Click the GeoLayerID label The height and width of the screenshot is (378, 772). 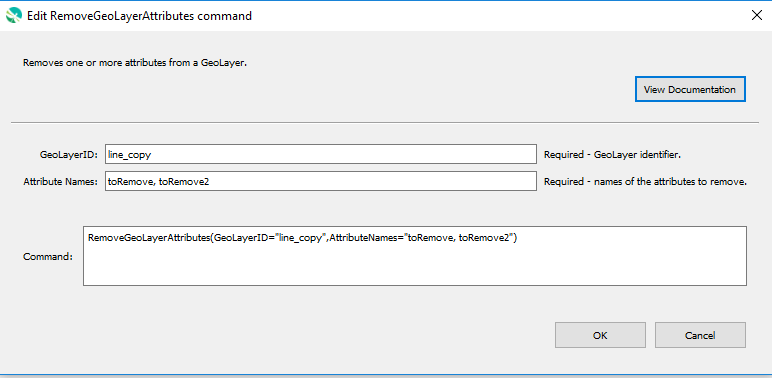coord(69,155)
